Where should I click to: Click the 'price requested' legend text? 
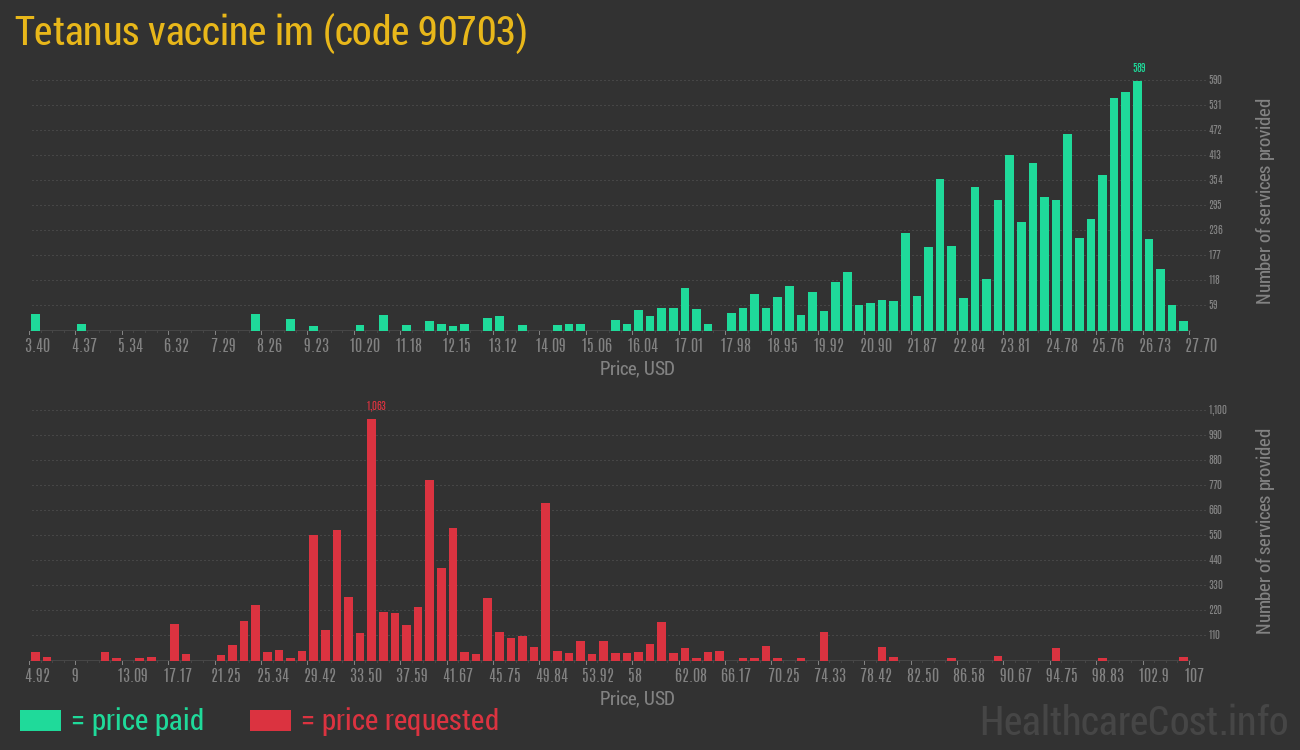(399, 720)
